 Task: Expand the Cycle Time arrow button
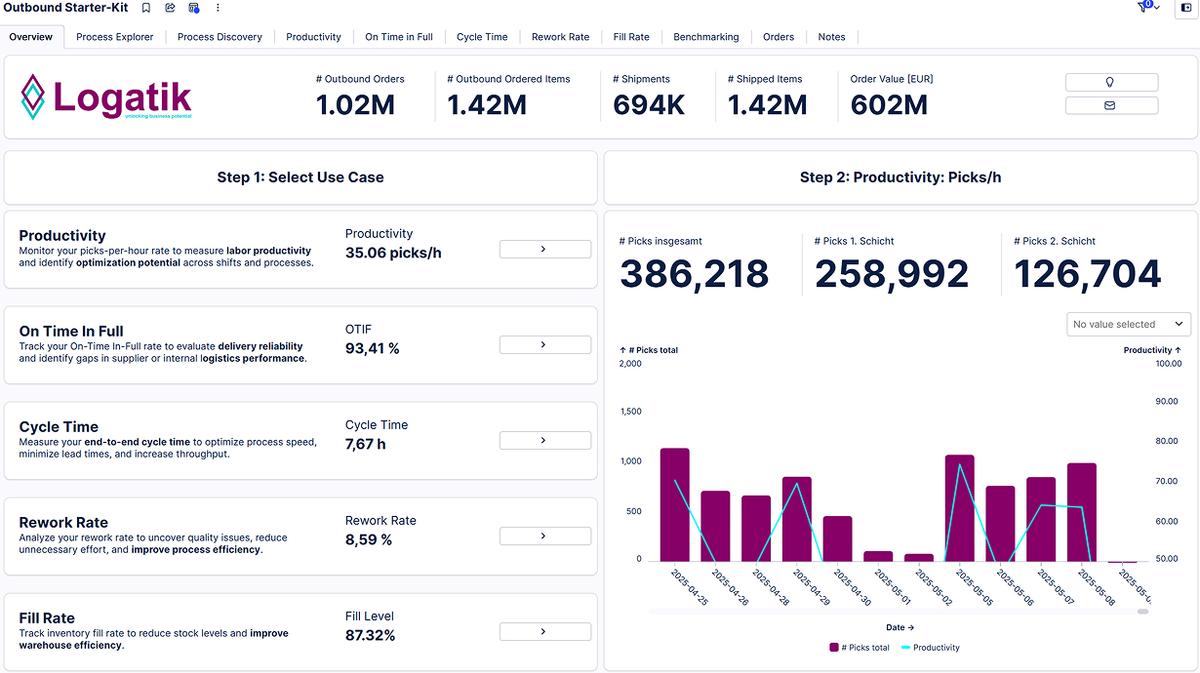click(x=544, y=440)
